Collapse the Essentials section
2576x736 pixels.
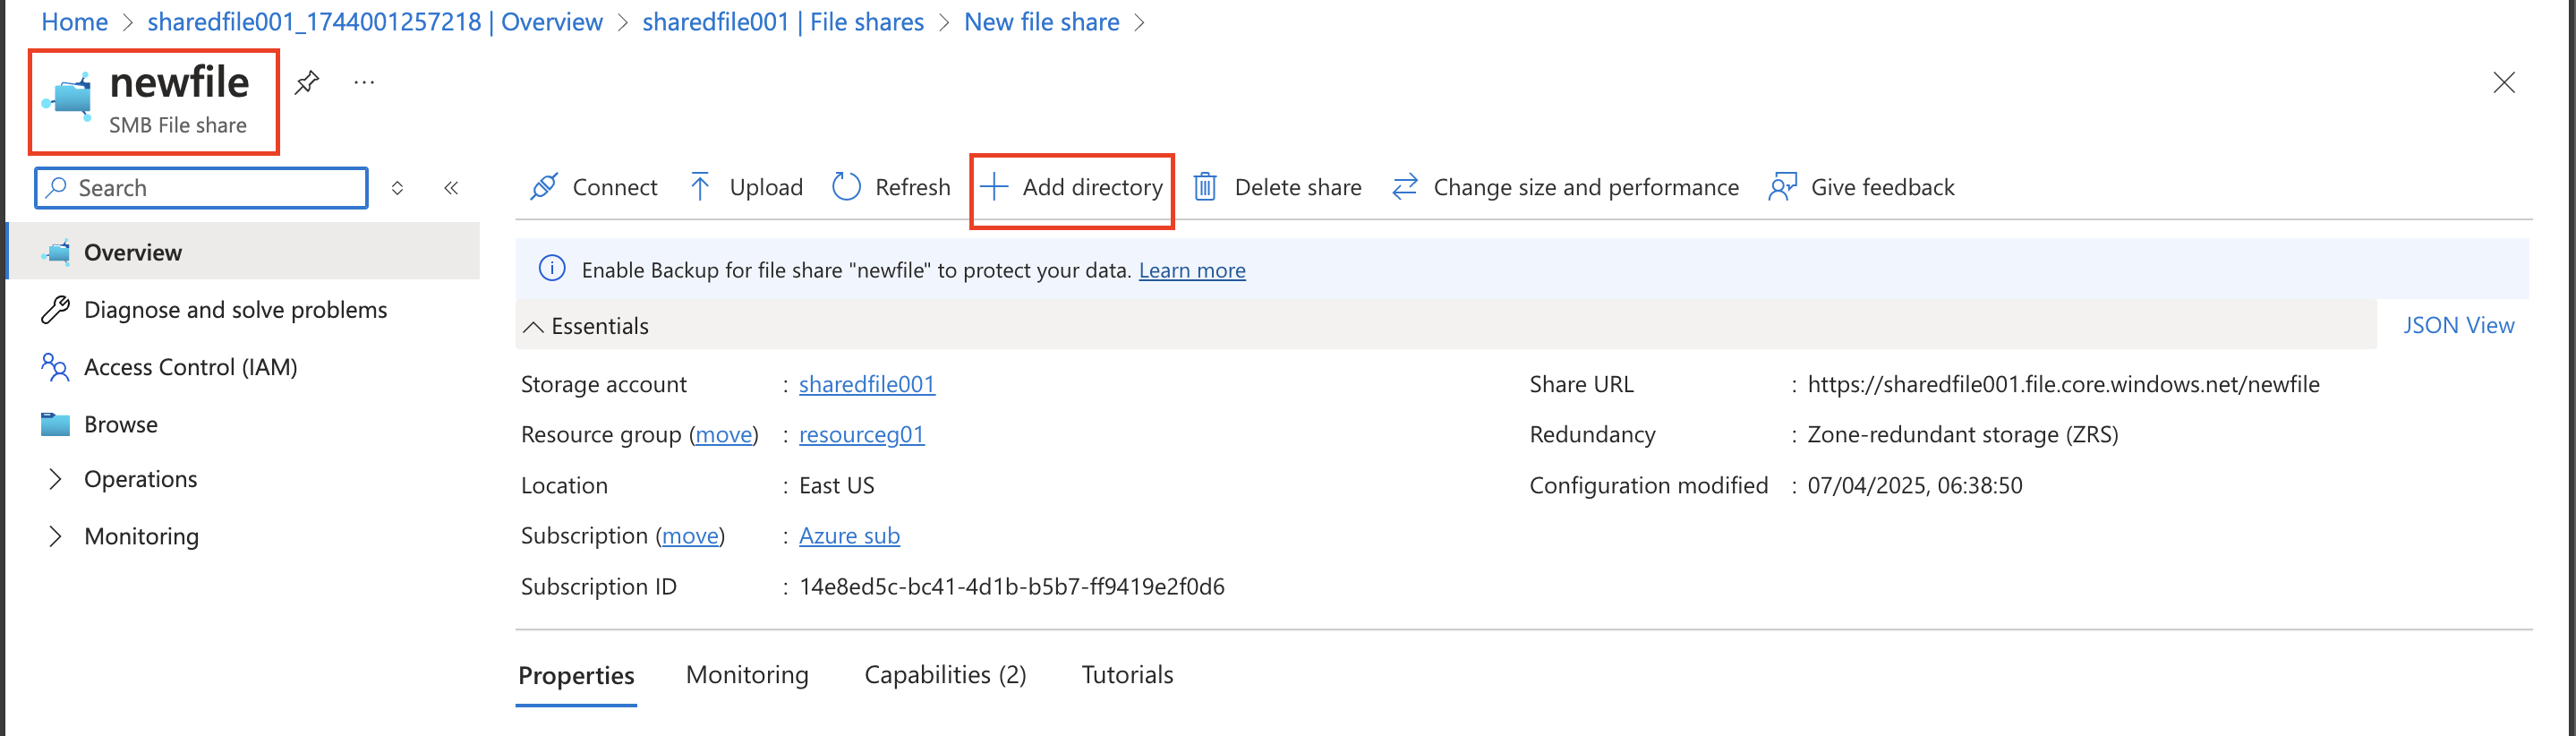pyautogui.click(x=534, y=327)
